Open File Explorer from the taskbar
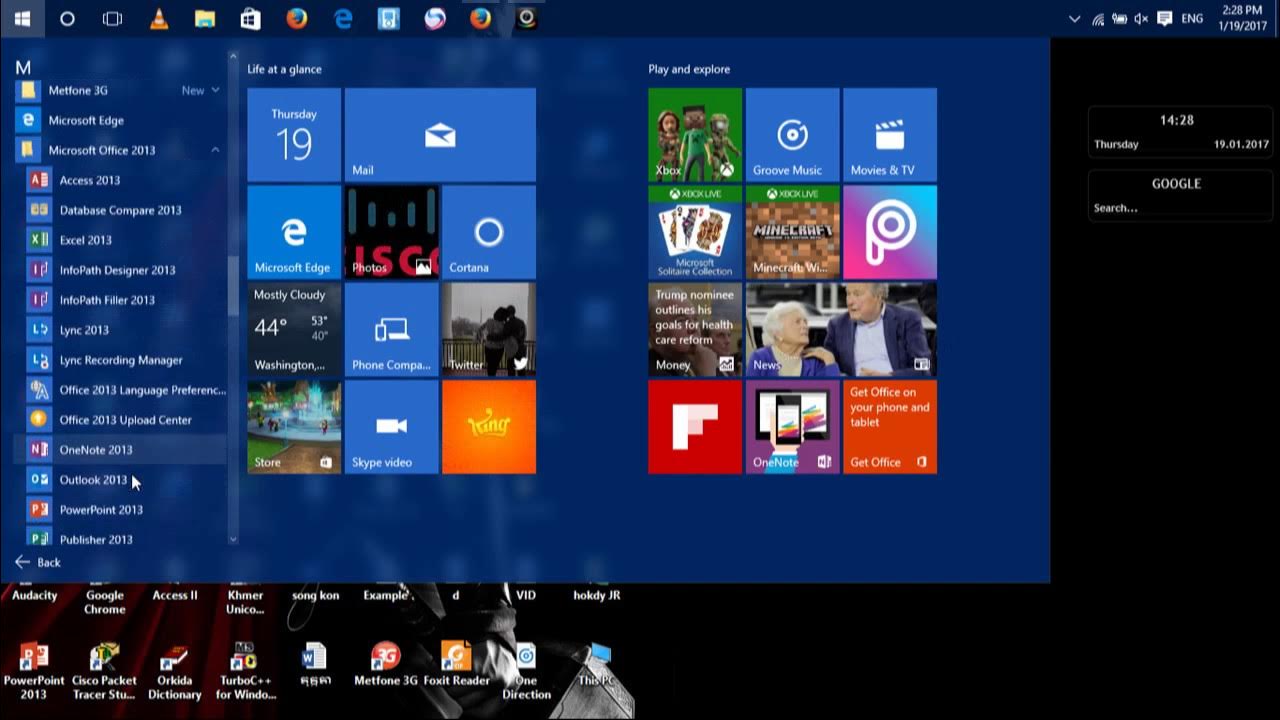This screenshot has width=1280, height=720. pyautogui.click(x=204, y=18)
